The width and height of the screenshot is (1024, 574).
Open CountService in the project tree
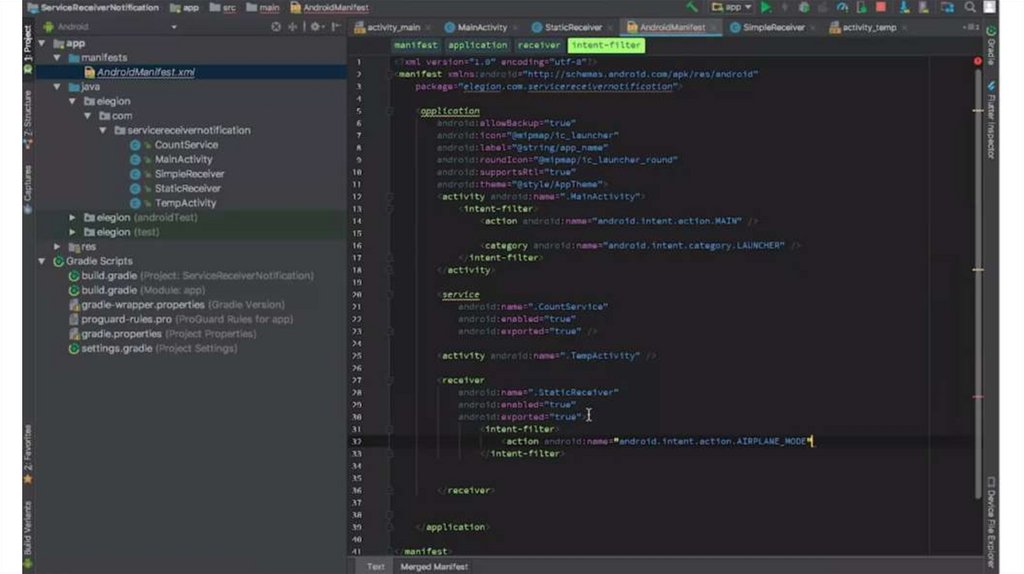[186, 145]
